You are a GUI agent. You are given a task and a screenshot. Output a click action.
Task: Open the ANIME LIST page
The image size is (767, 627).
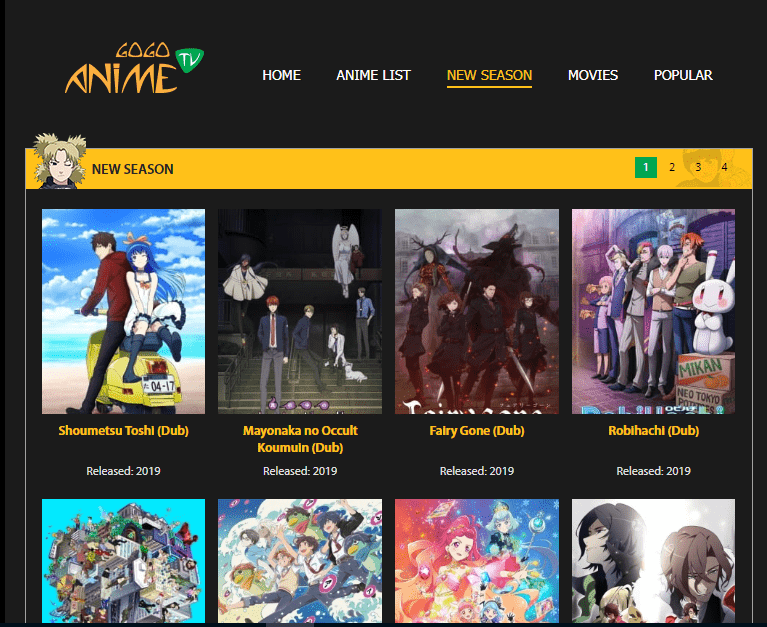pyautogui.click(x=373, y=75)
